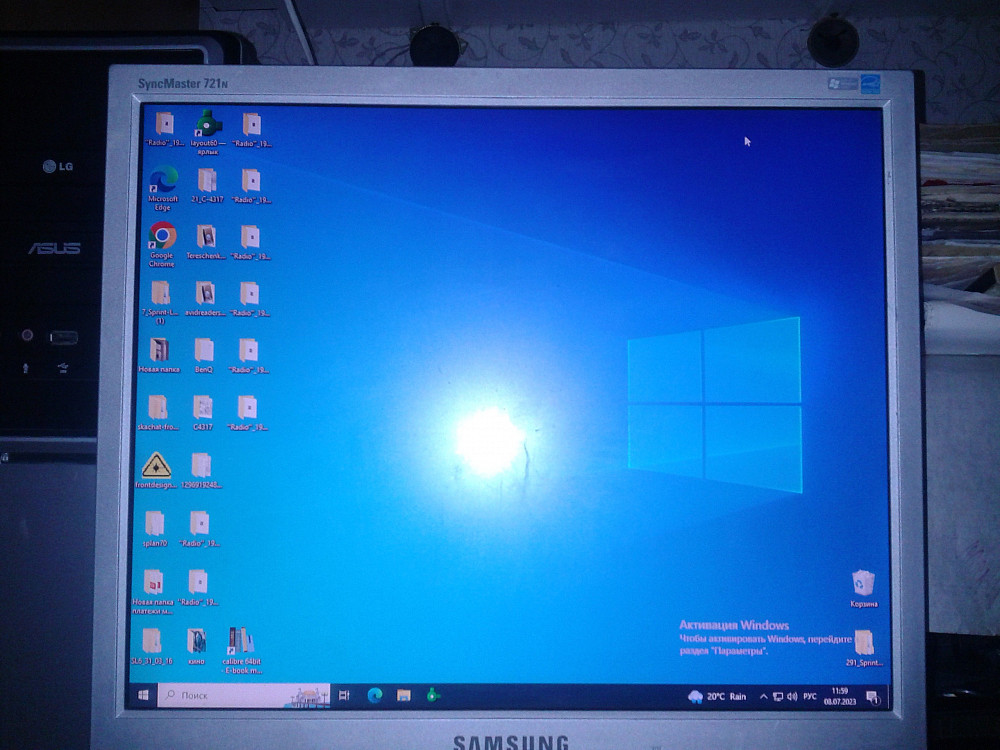Open calibre 64bit E-book shortcut
Screen dimensions: 1000x750
click(240, 641)
